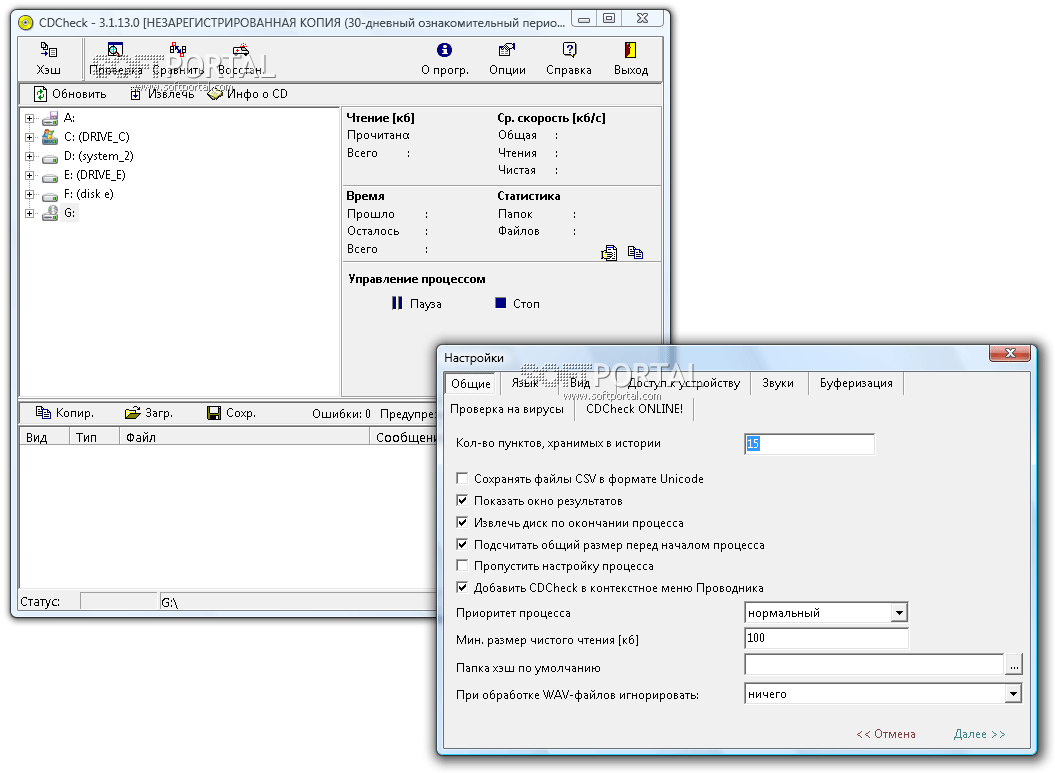This screenshot has height=773, width=1055.
Task: Click the Далее >> button
Action: pos(979,734)
